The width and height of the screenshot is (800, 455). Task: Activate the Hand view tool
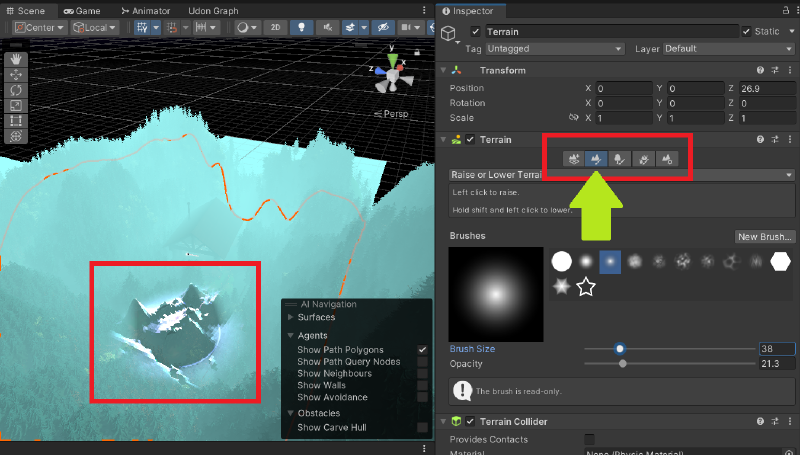tap(15, 59)
